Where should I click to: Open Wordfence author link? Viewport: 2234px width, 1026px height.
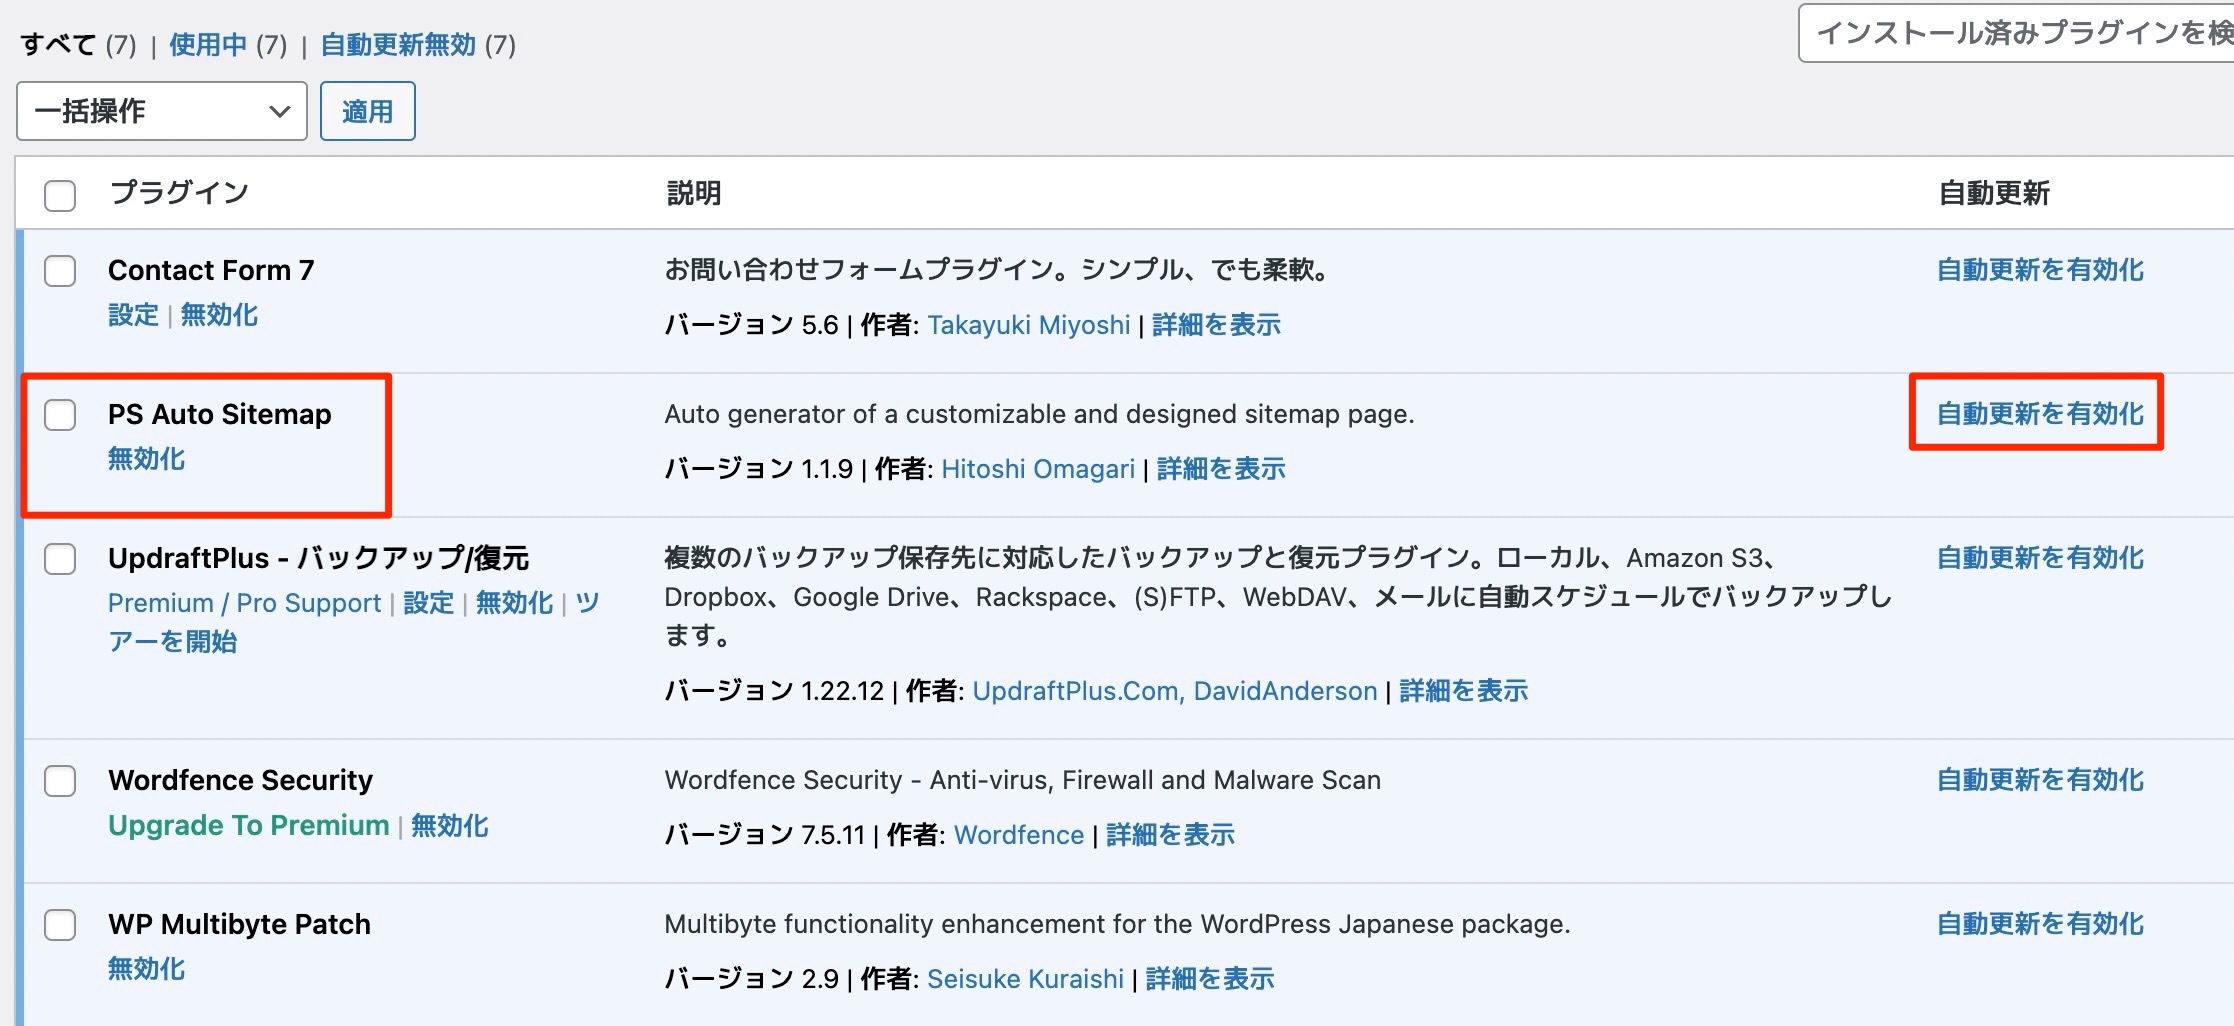coord(1019,835)
